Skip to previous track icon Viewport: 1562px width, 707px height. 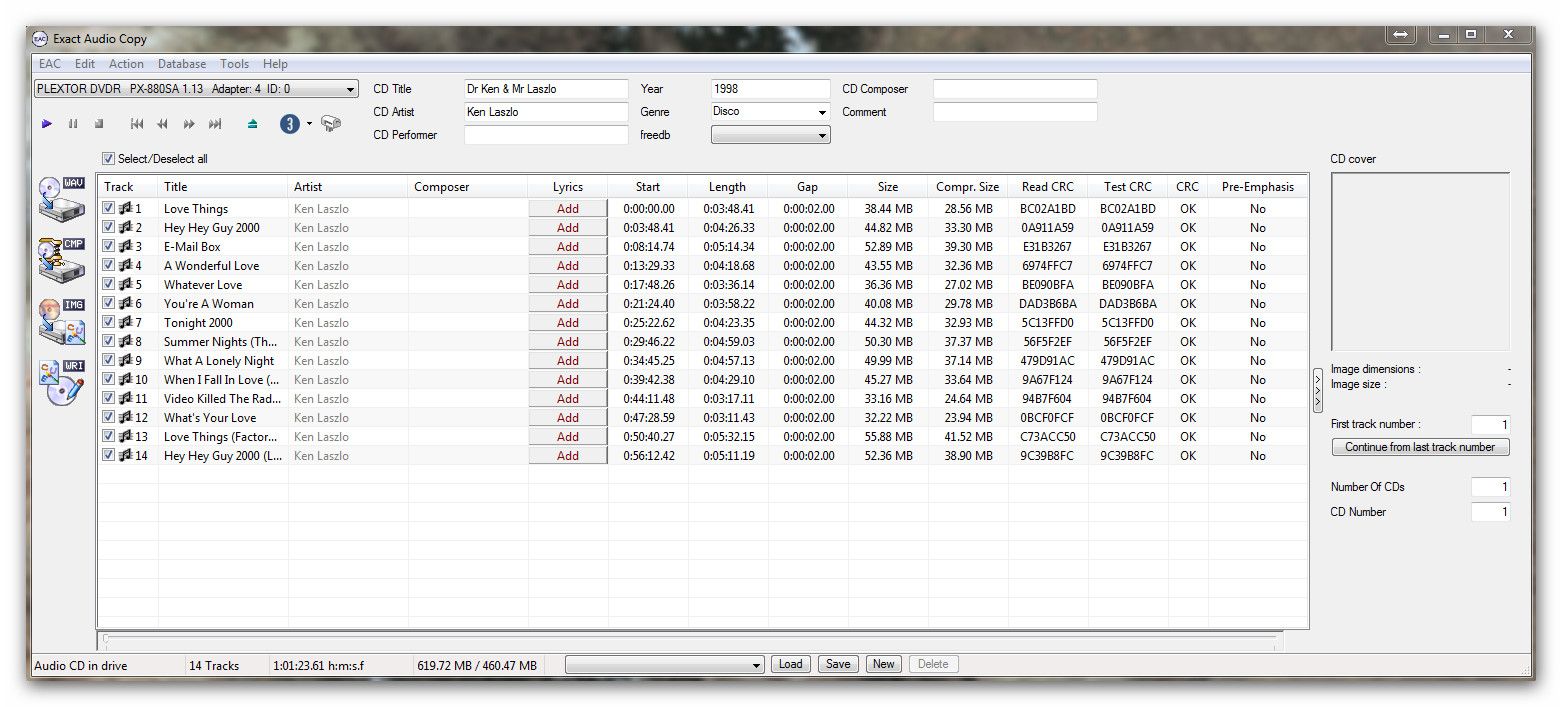click(x=137, y=124)
